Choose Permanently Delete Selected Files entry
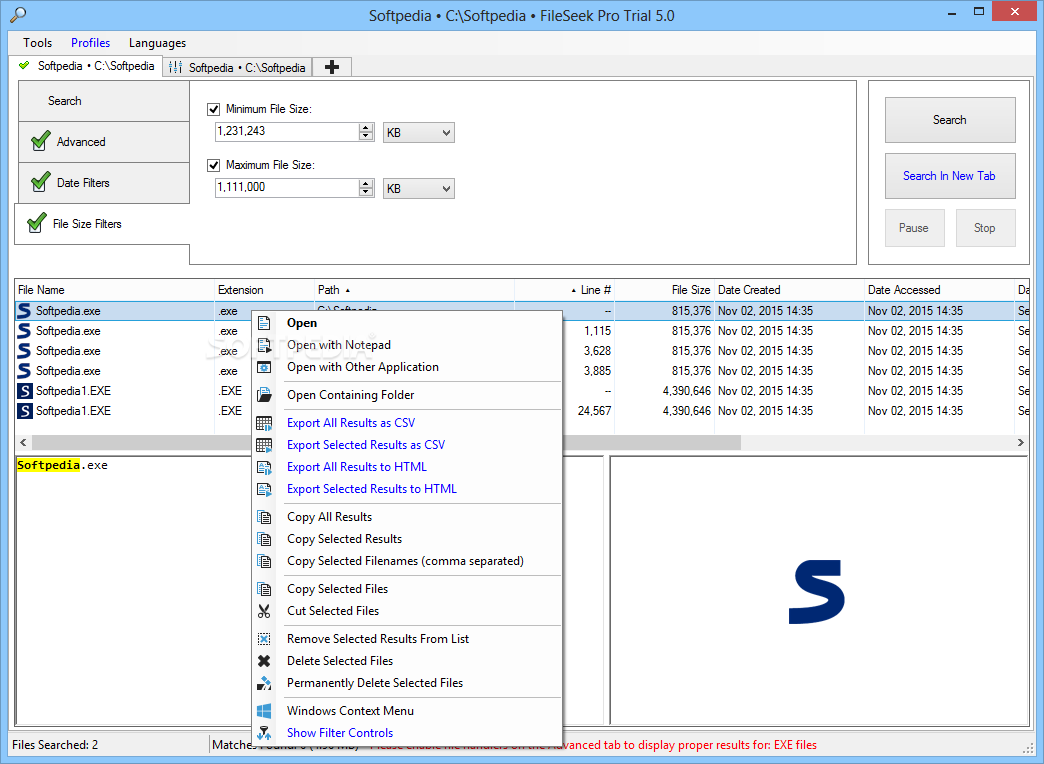 (x=407, y=683)
